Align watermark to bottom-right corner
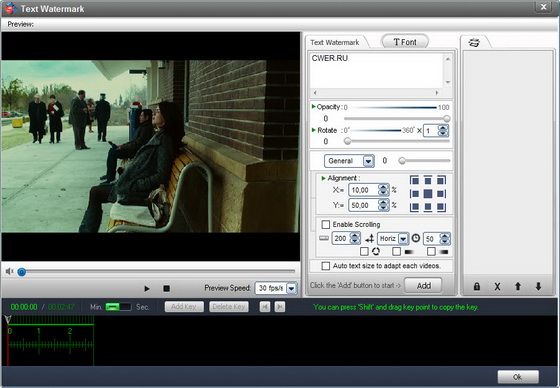Viewport: 560px width, 388px height. [441, 207]
